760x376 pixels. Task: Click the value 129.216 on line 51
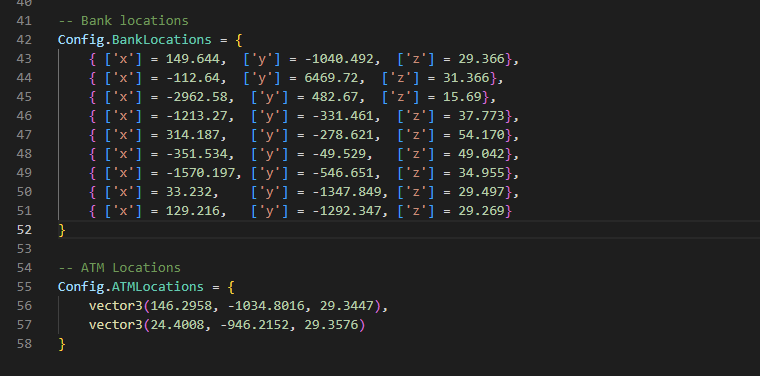pyautogui.click(x=192, y=211)
